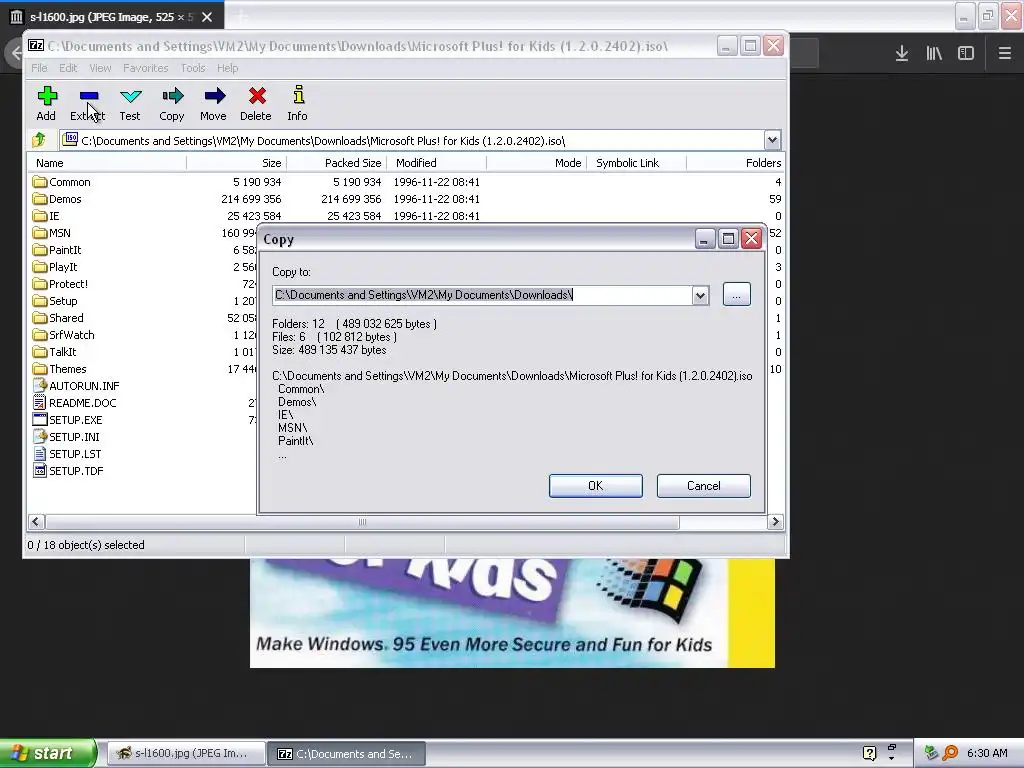The height and width of the screenshot is (768, 1024).
Task: Open the Tools menu
Action: tap(193, 68)
